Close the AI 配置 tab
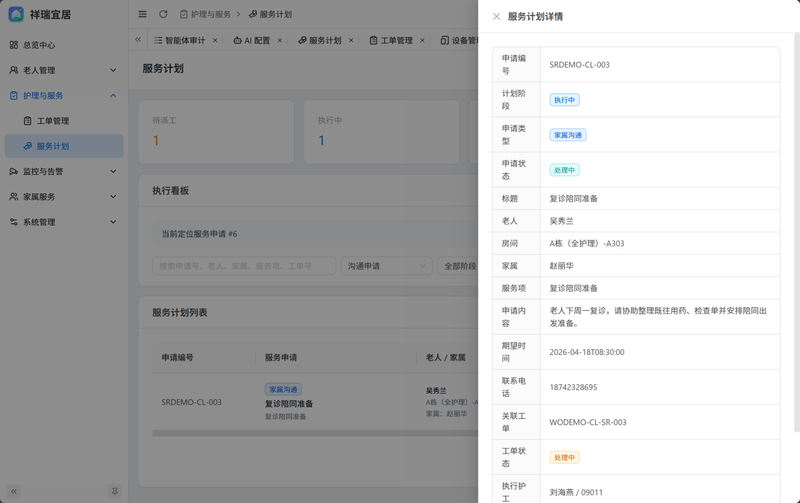Screen dimensions: 800x503 (x=280, y=40)
